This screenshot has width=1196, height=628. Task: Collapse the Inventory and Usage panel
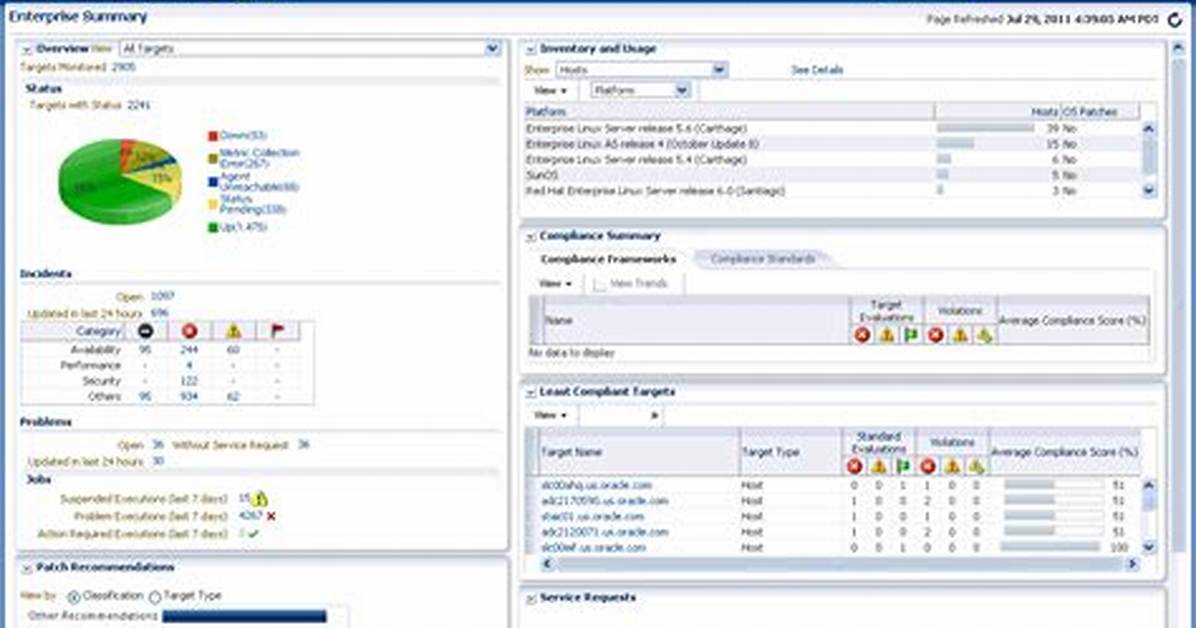click(531, 50)
